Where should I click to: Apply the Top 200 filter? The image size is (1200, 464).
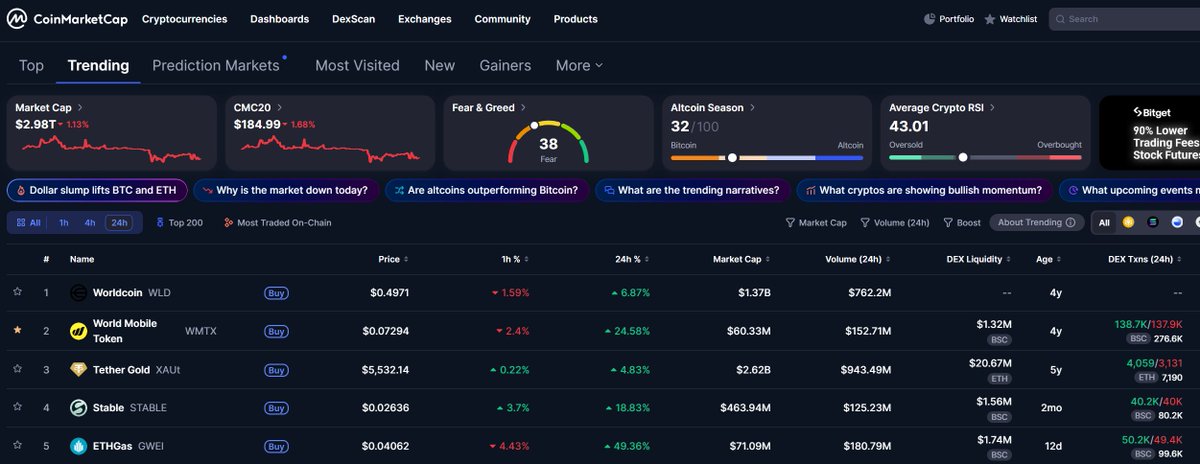[x=180, y=223]
